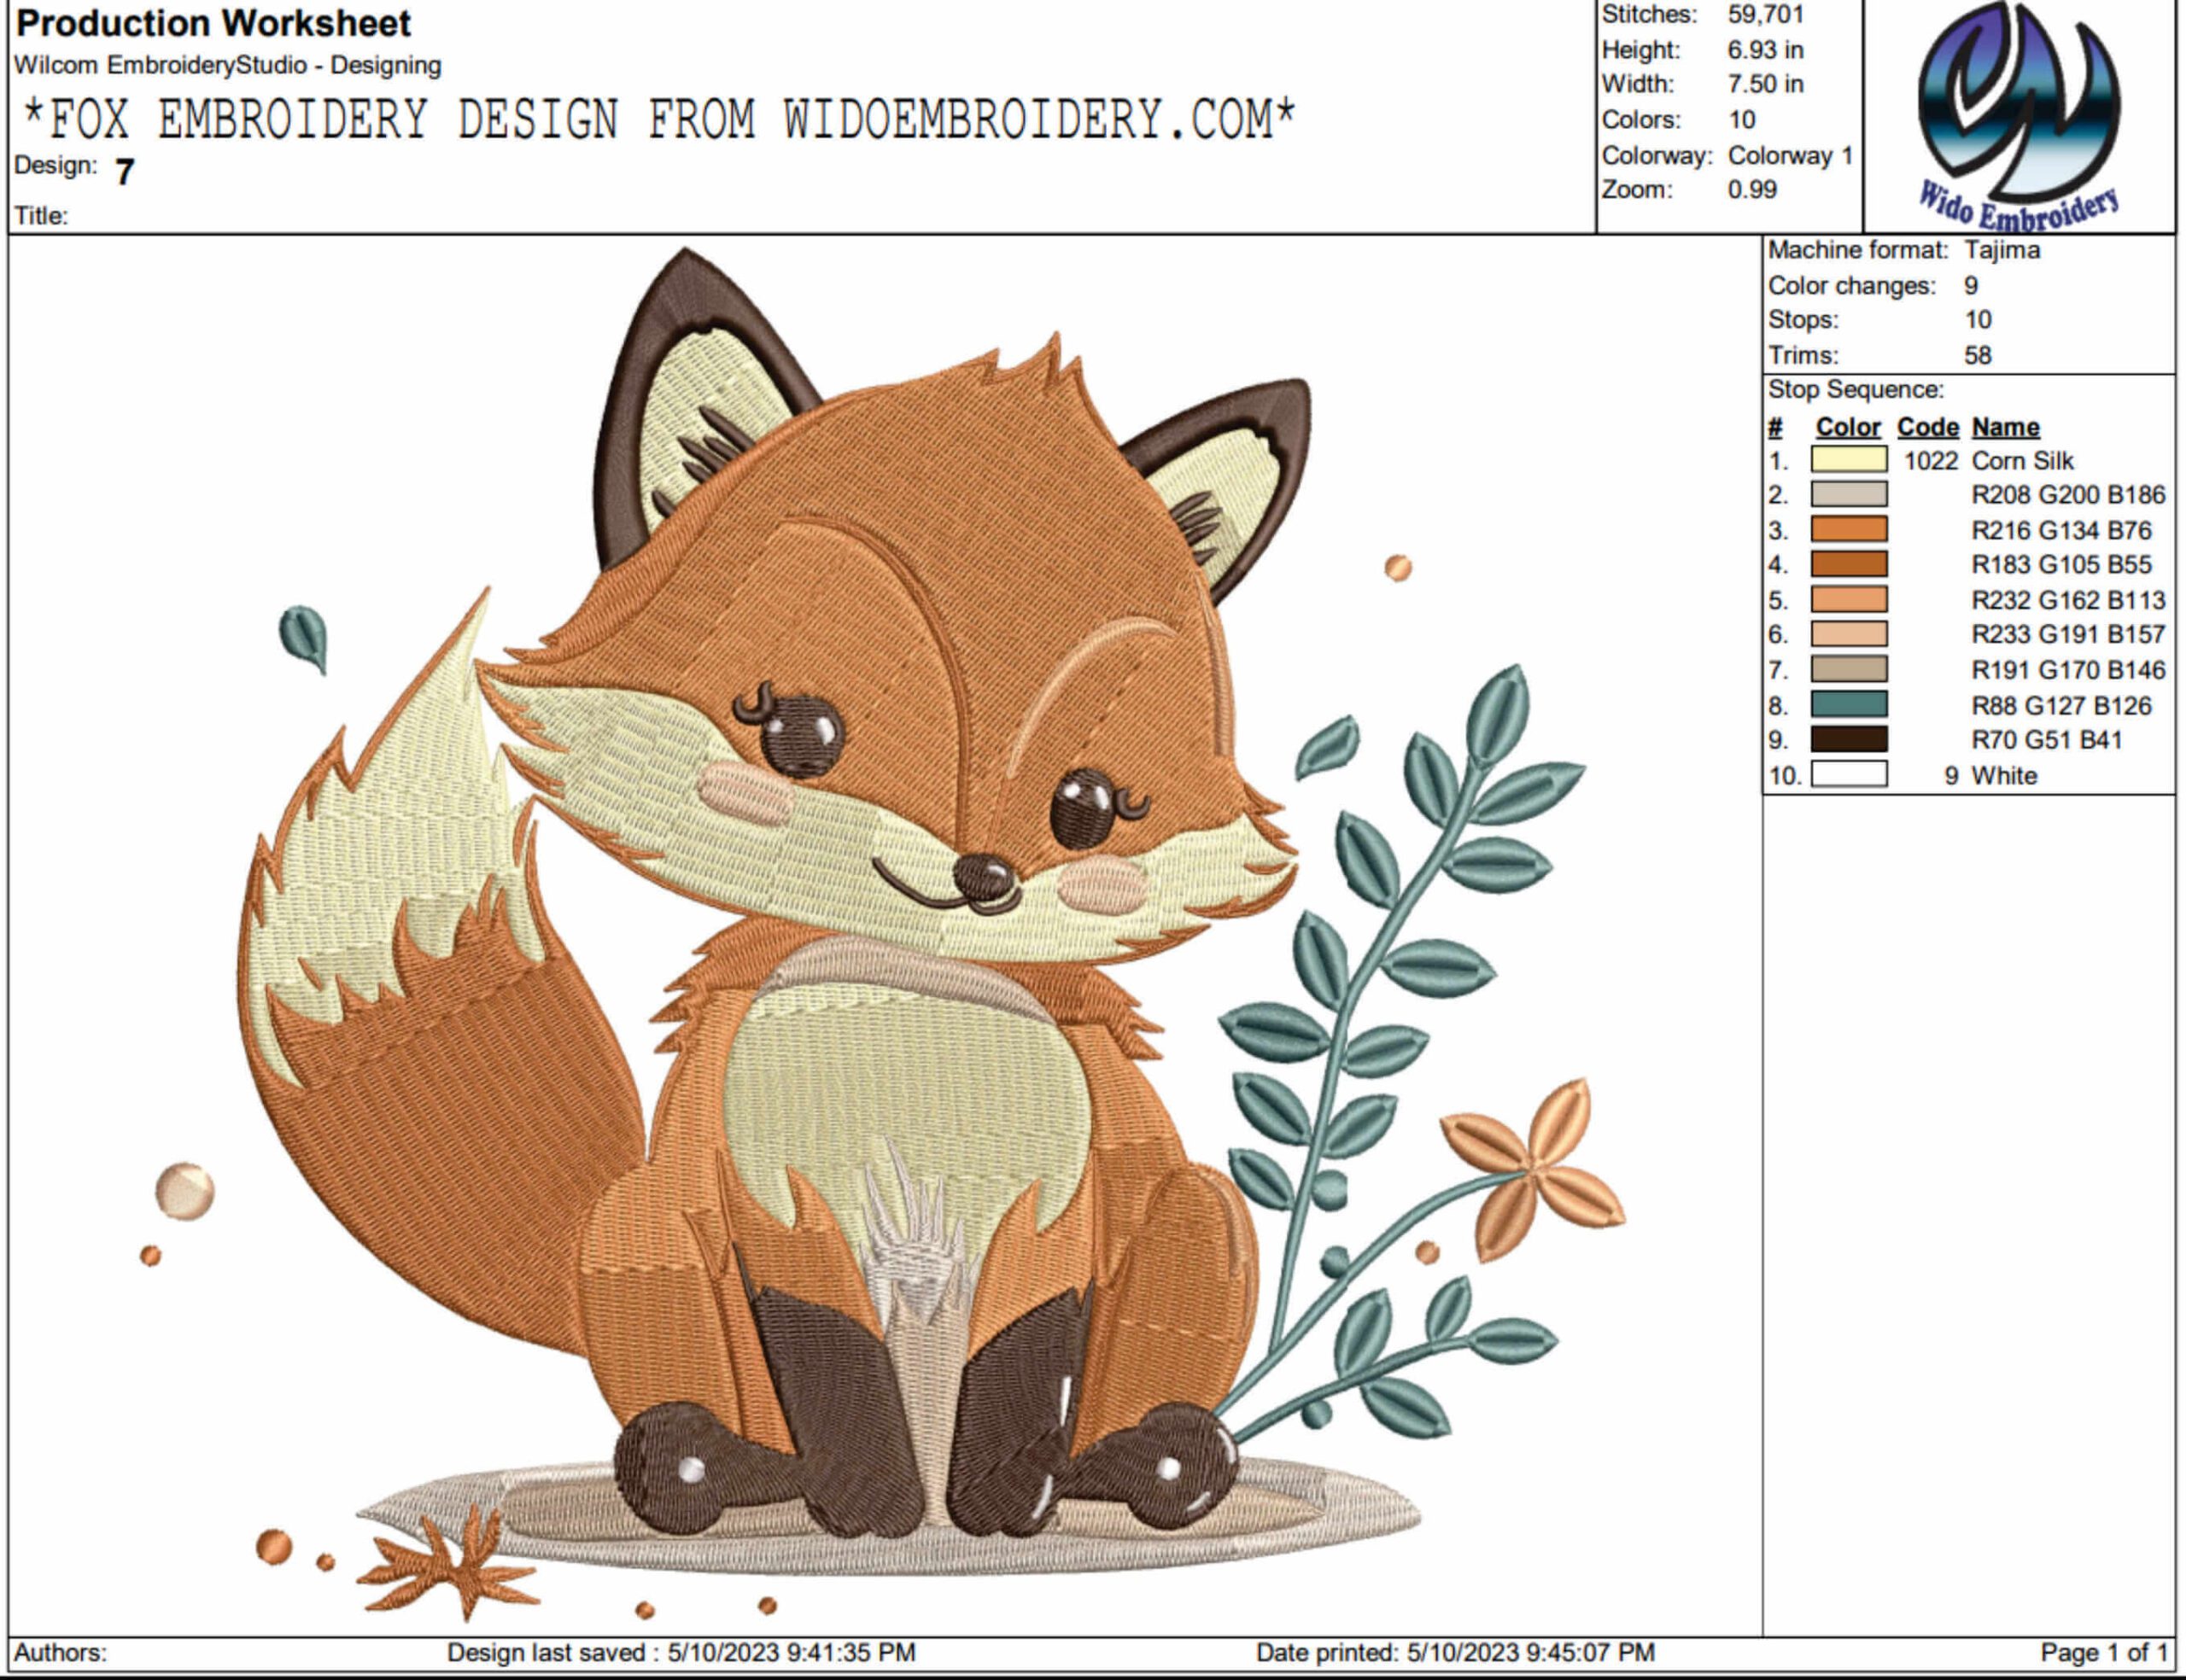The width and height of the screenshot is (2186, 1680).
Task: Select the R232 G162 B113 color swatch
Action: pos(1848,600)
